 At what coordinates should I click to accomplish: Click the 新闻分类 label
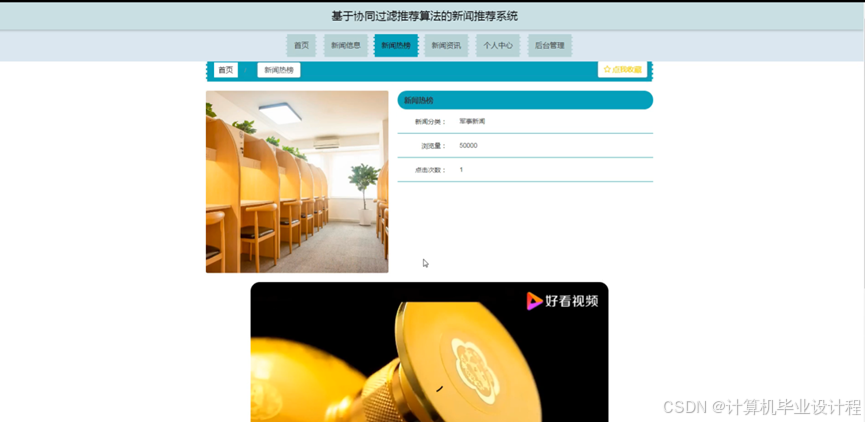[430, 122]
